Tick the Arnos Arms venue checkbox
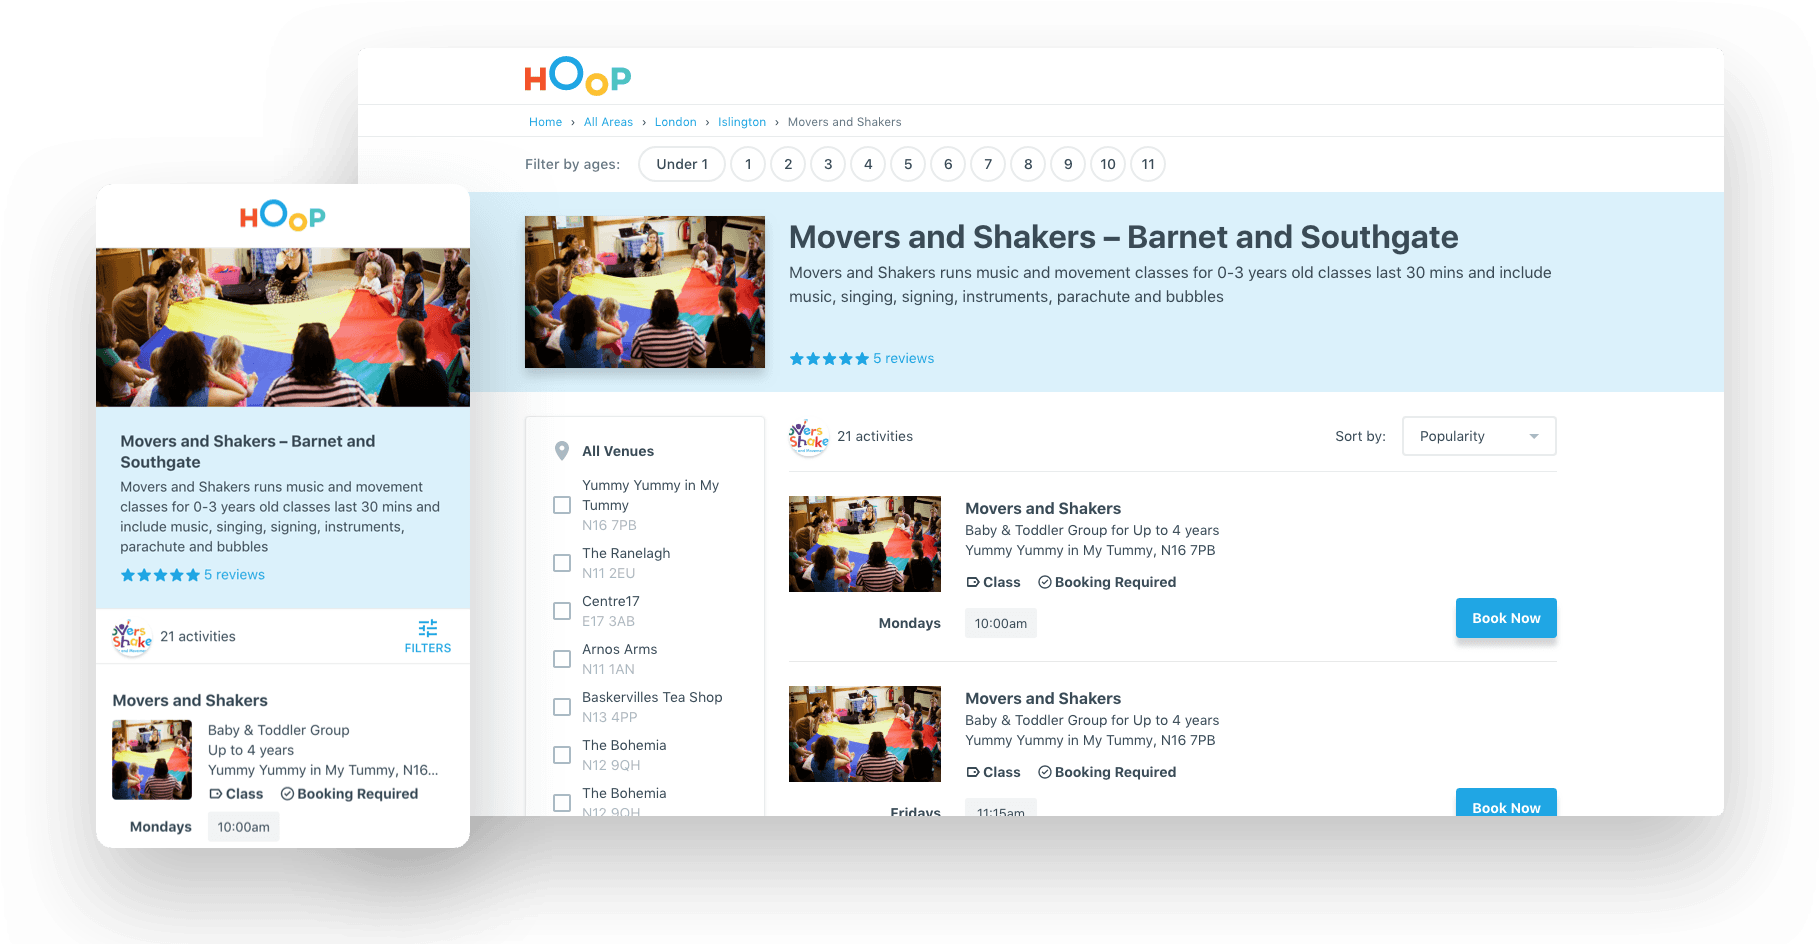The width and height of the screenshot is (1820, 944). click(562, 659)
